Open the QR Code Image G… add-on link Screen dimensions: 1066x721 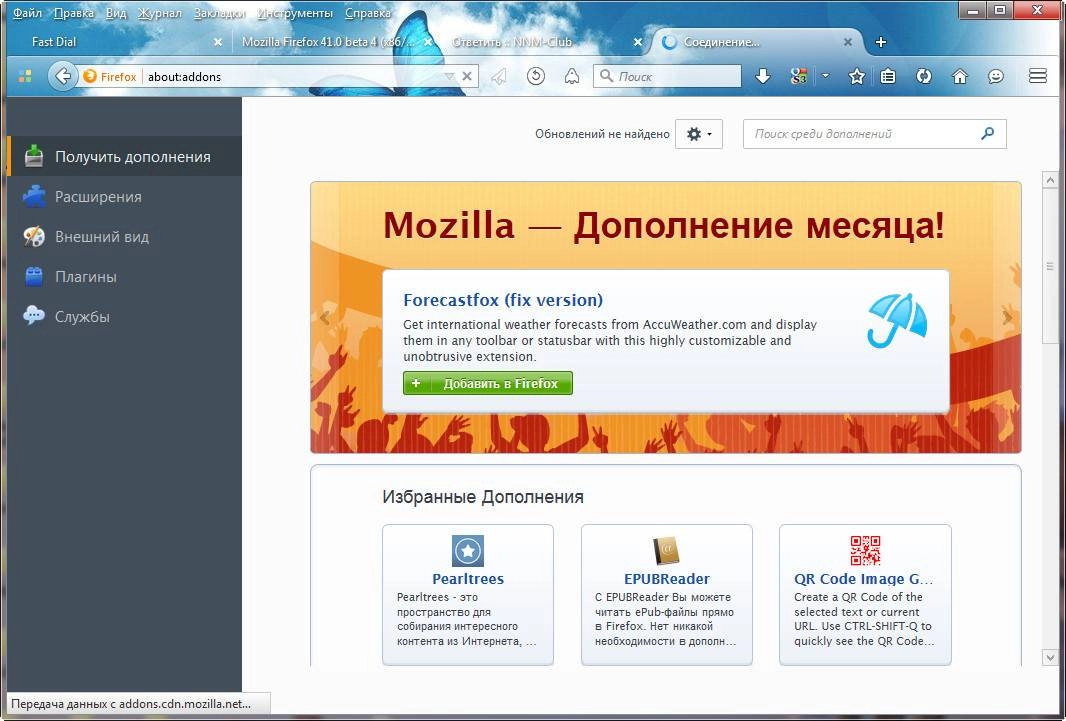click(863, 579)
